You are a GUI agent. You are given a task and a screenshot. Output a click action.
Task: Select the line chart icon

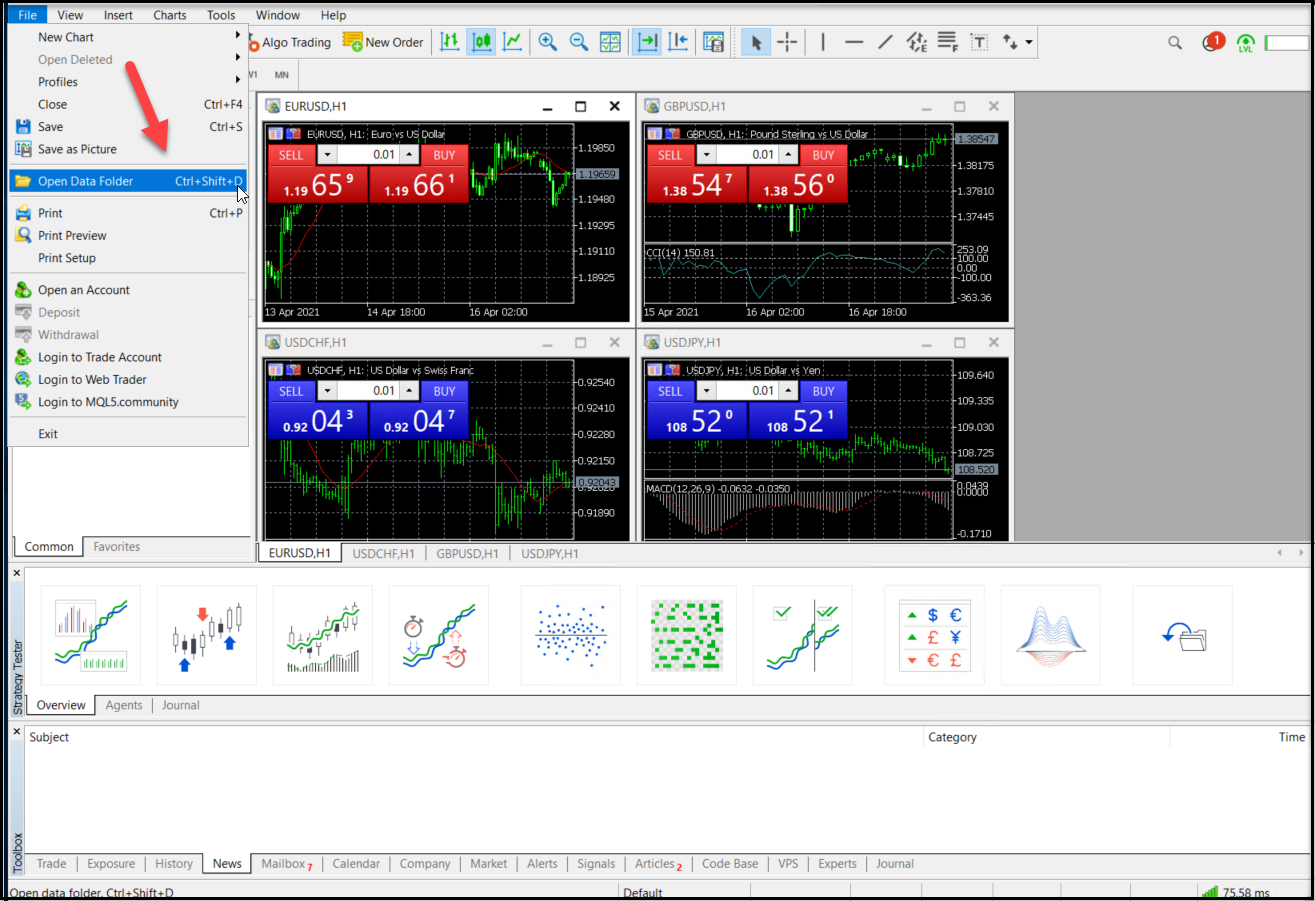[x=512, y=42]
